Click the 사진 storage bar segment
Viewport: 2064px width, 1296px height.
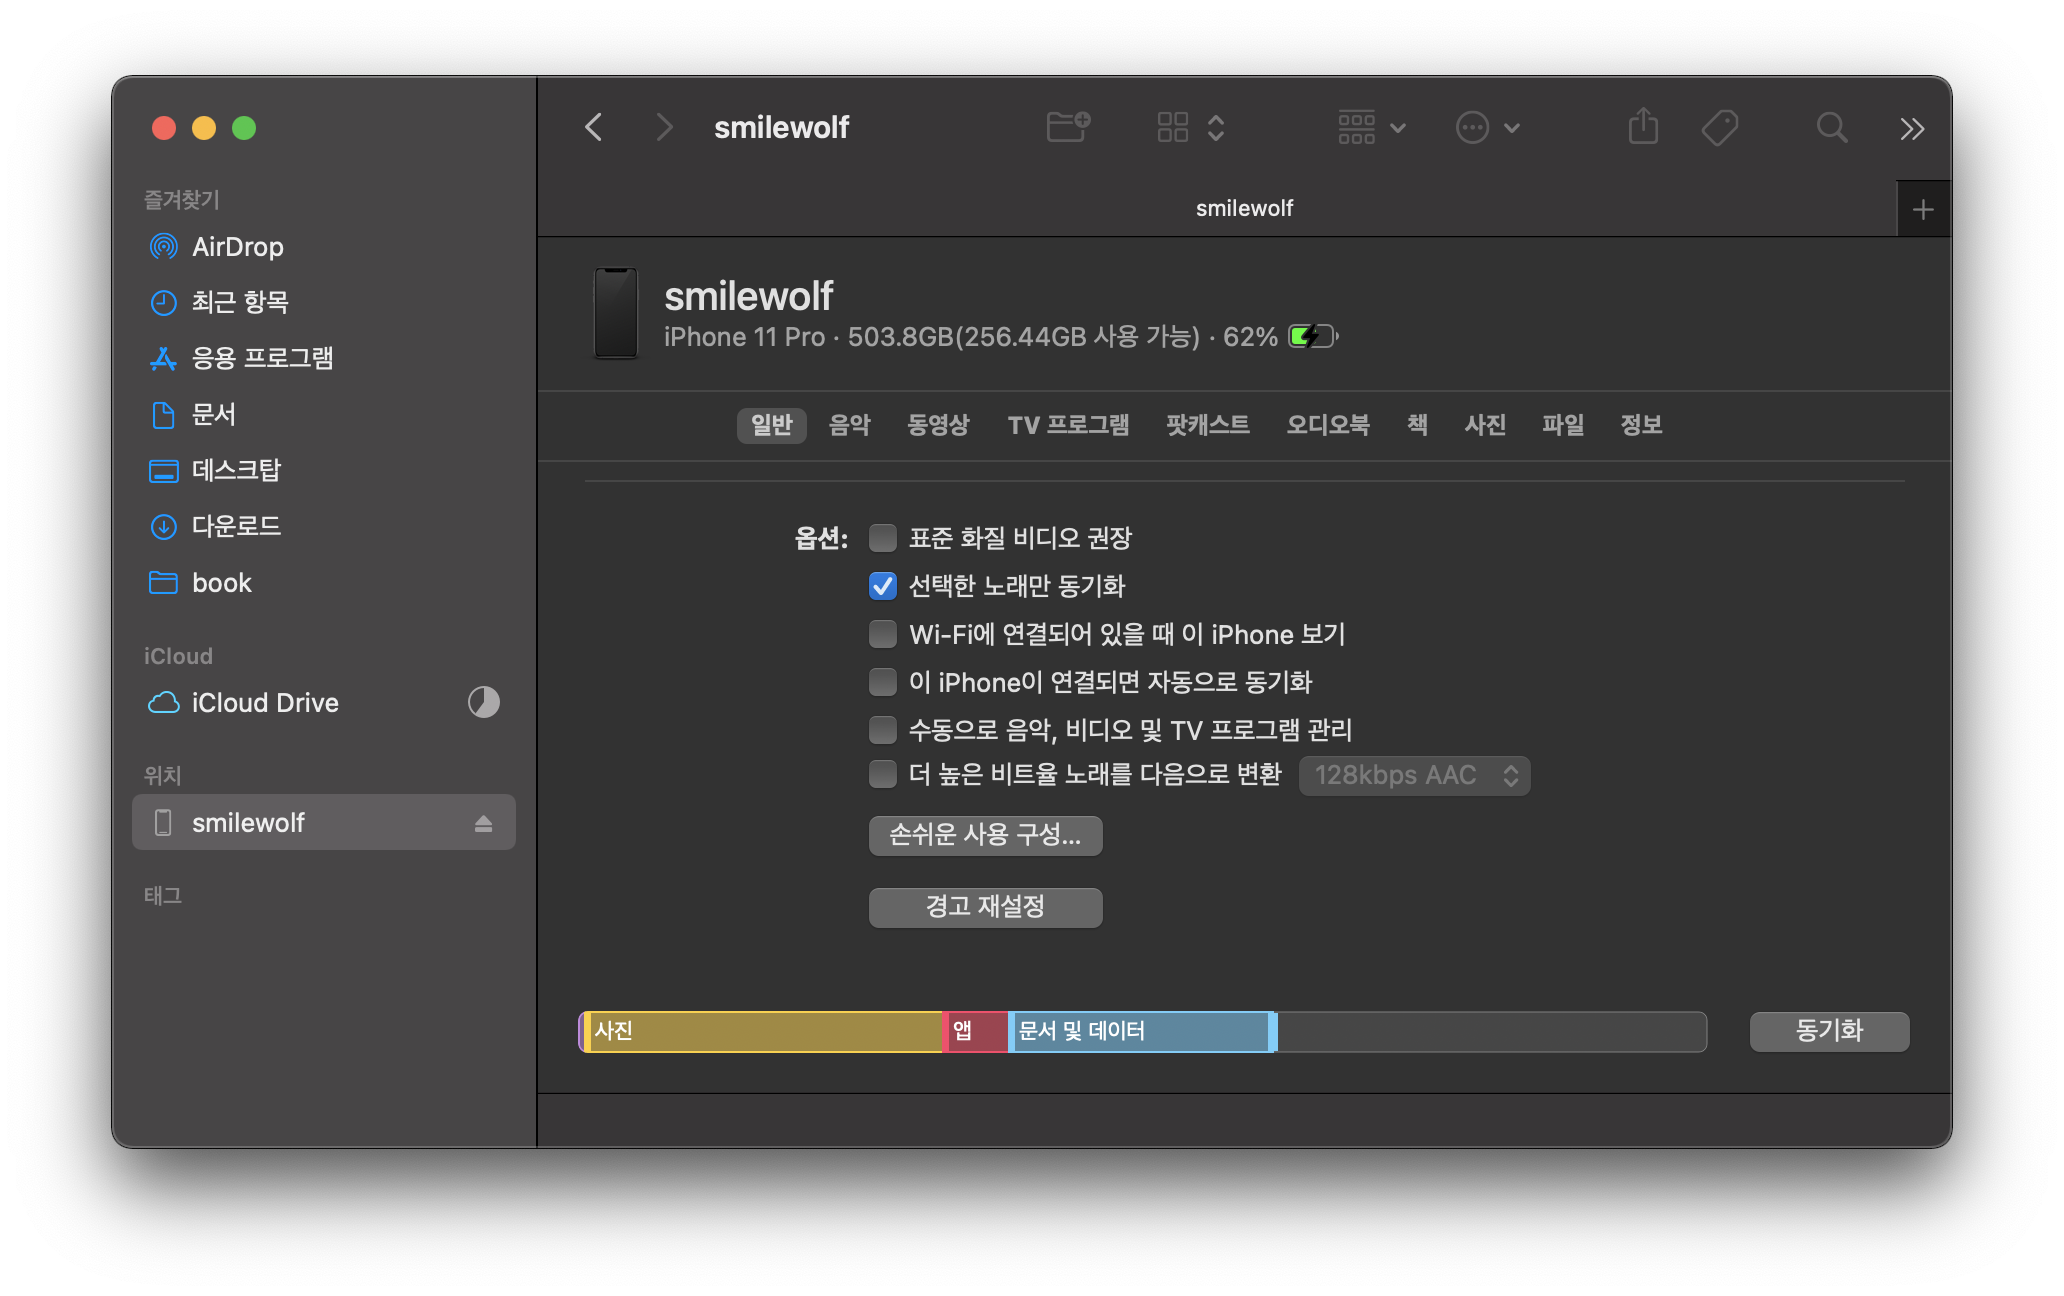point(764,1031)
